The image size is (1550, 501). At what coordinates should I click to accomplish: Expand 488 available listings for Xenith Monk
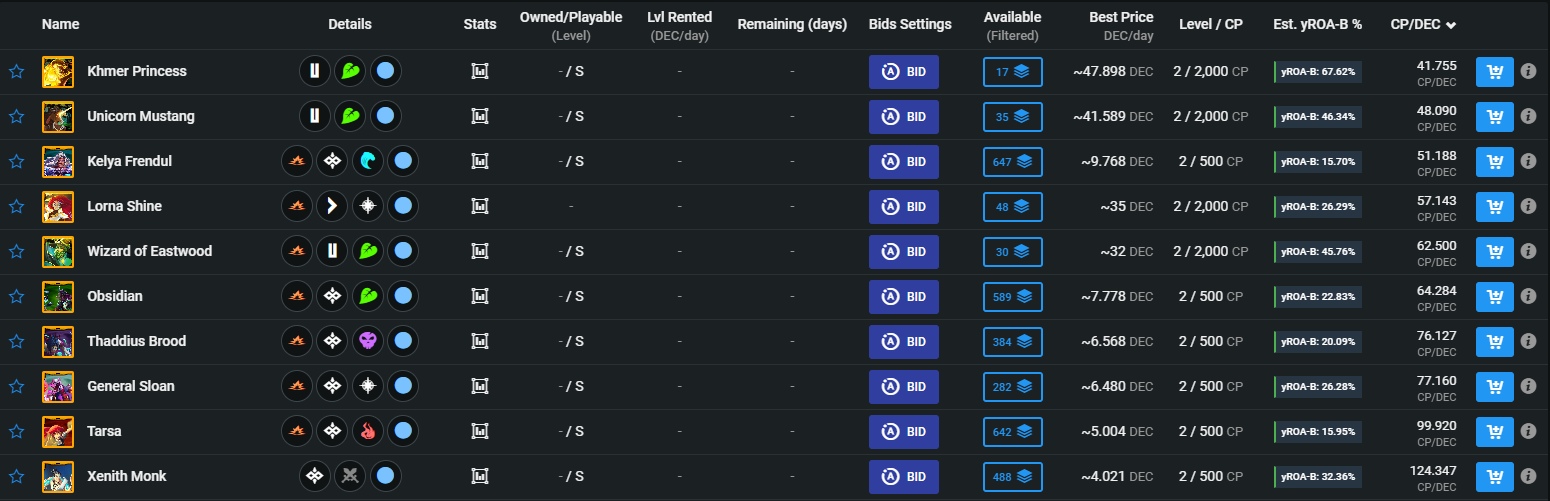[1012, 477]
